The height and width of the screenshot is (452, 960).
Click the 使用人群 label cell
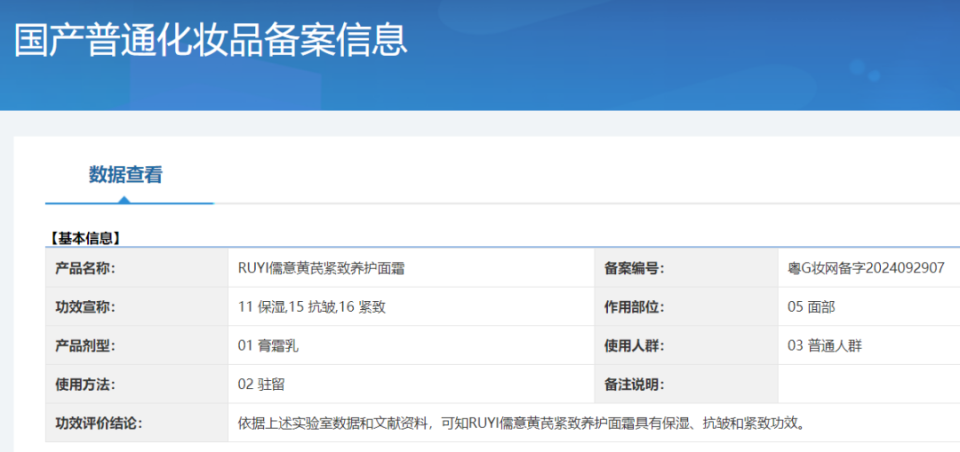pyautogui.click(x=686, y=345)
